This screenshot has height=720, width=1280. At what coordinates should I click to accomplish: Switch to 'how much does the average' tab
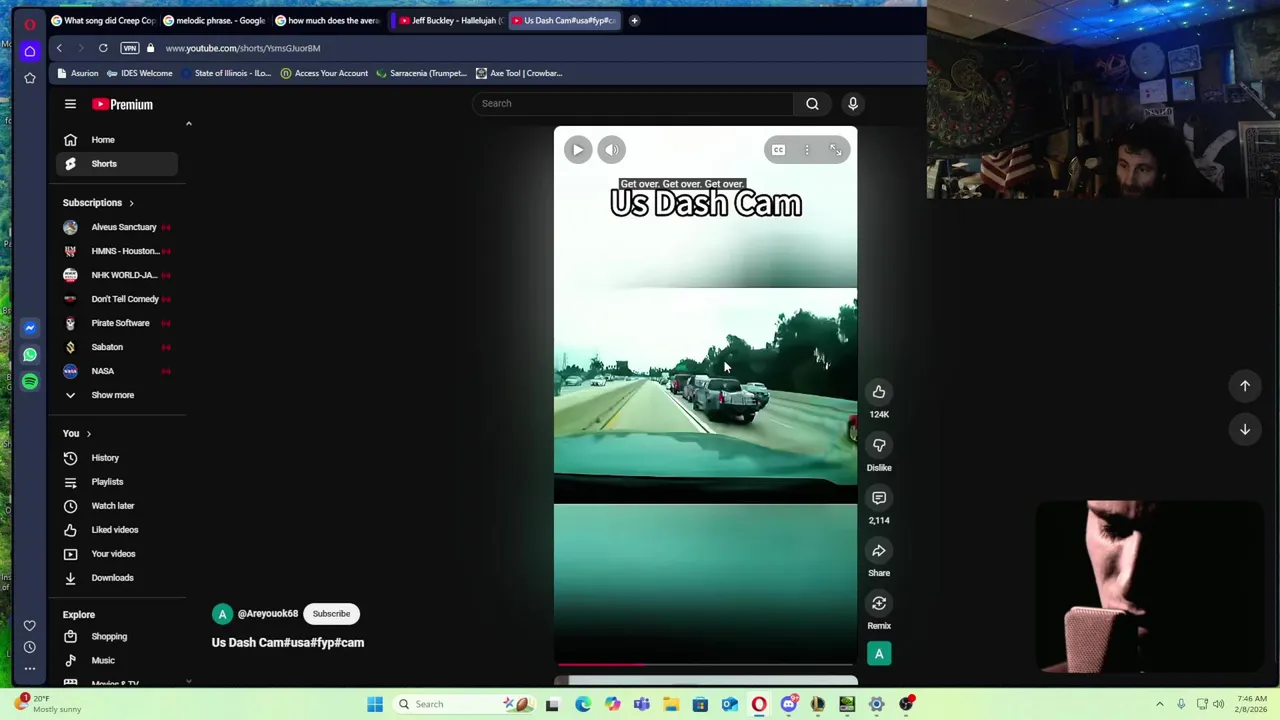coord(327,20)
